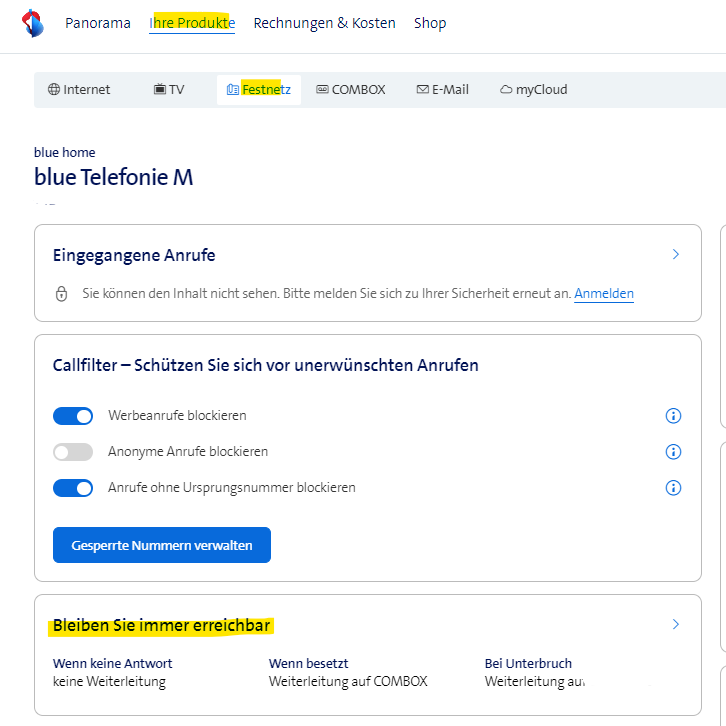
Task: Turn off Anrufe ohne Ursprungsnummer blockieren
Action: click(73, 488)
